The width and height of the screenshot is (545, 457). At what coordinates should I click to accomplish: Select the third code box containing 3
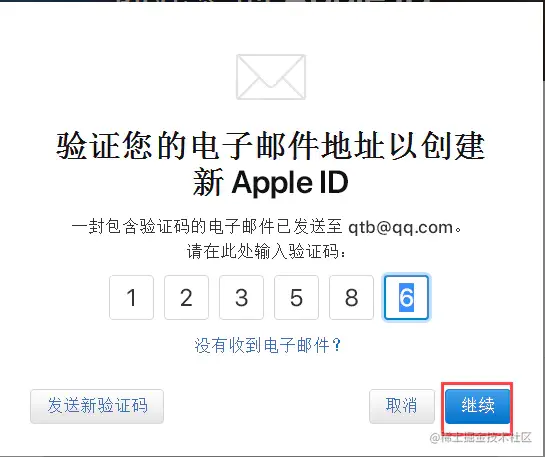click(x=241, y=297)
